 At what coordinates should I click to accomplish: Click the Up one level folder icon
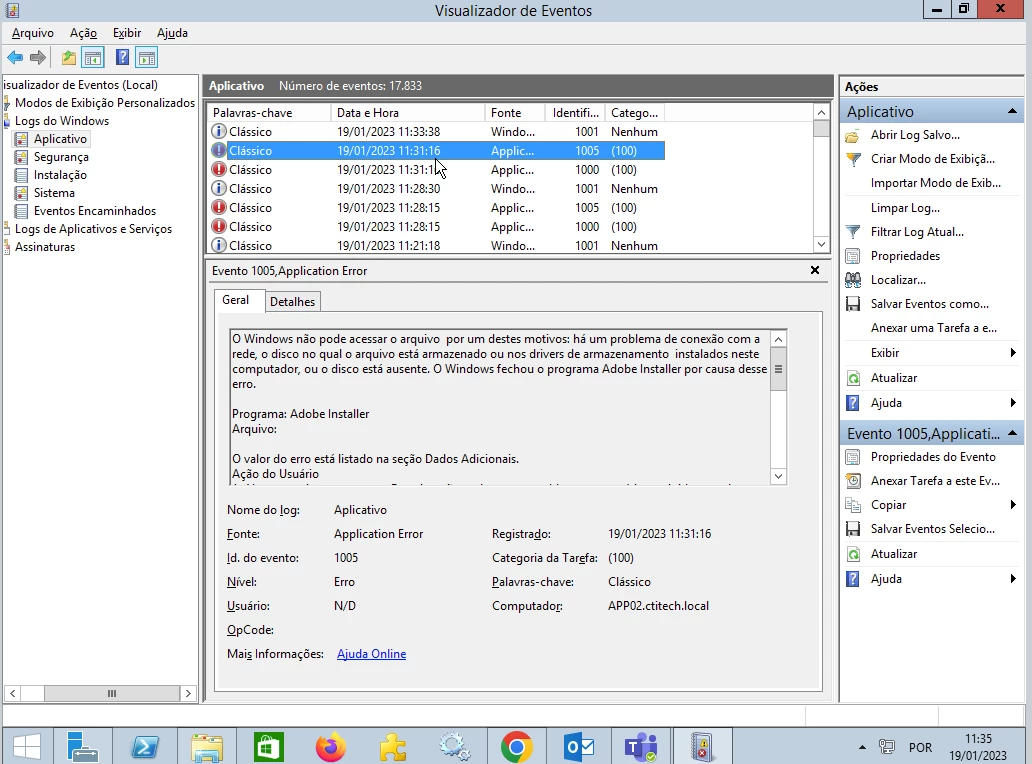pos(68,58)
